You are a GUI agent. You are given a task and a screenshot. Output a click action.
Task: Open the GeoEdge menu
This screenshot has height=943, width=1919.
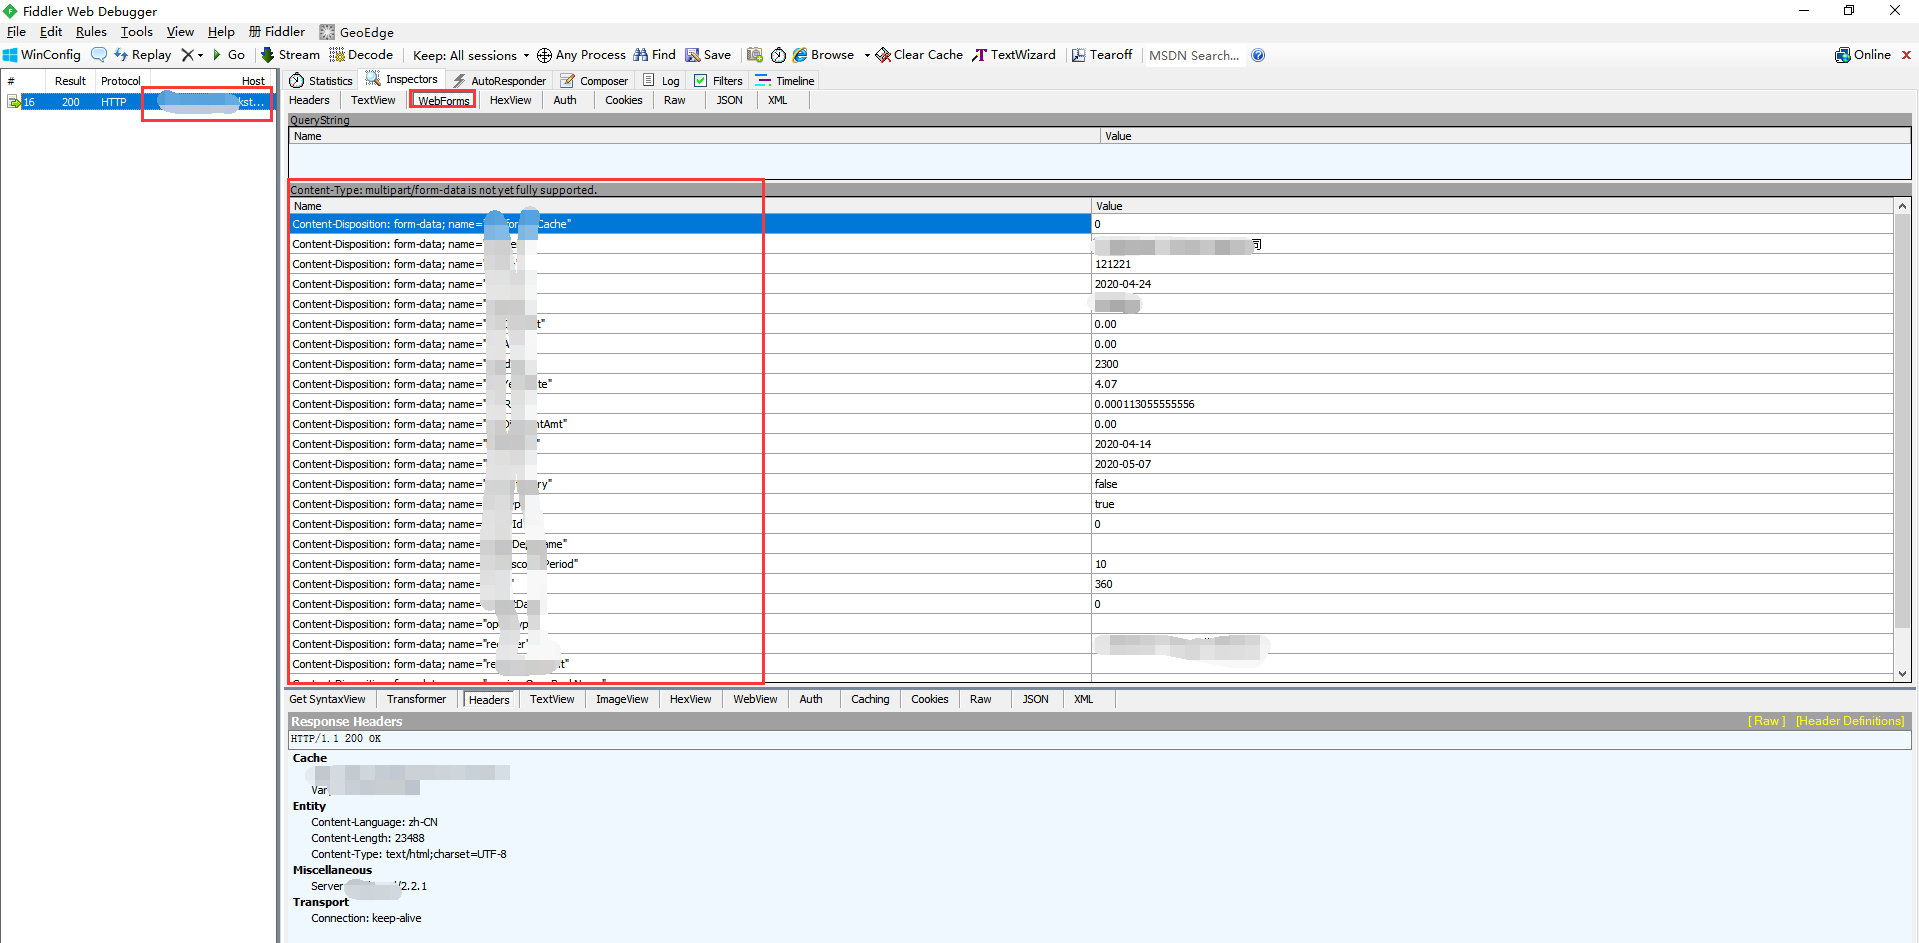(x=356, y=32)
